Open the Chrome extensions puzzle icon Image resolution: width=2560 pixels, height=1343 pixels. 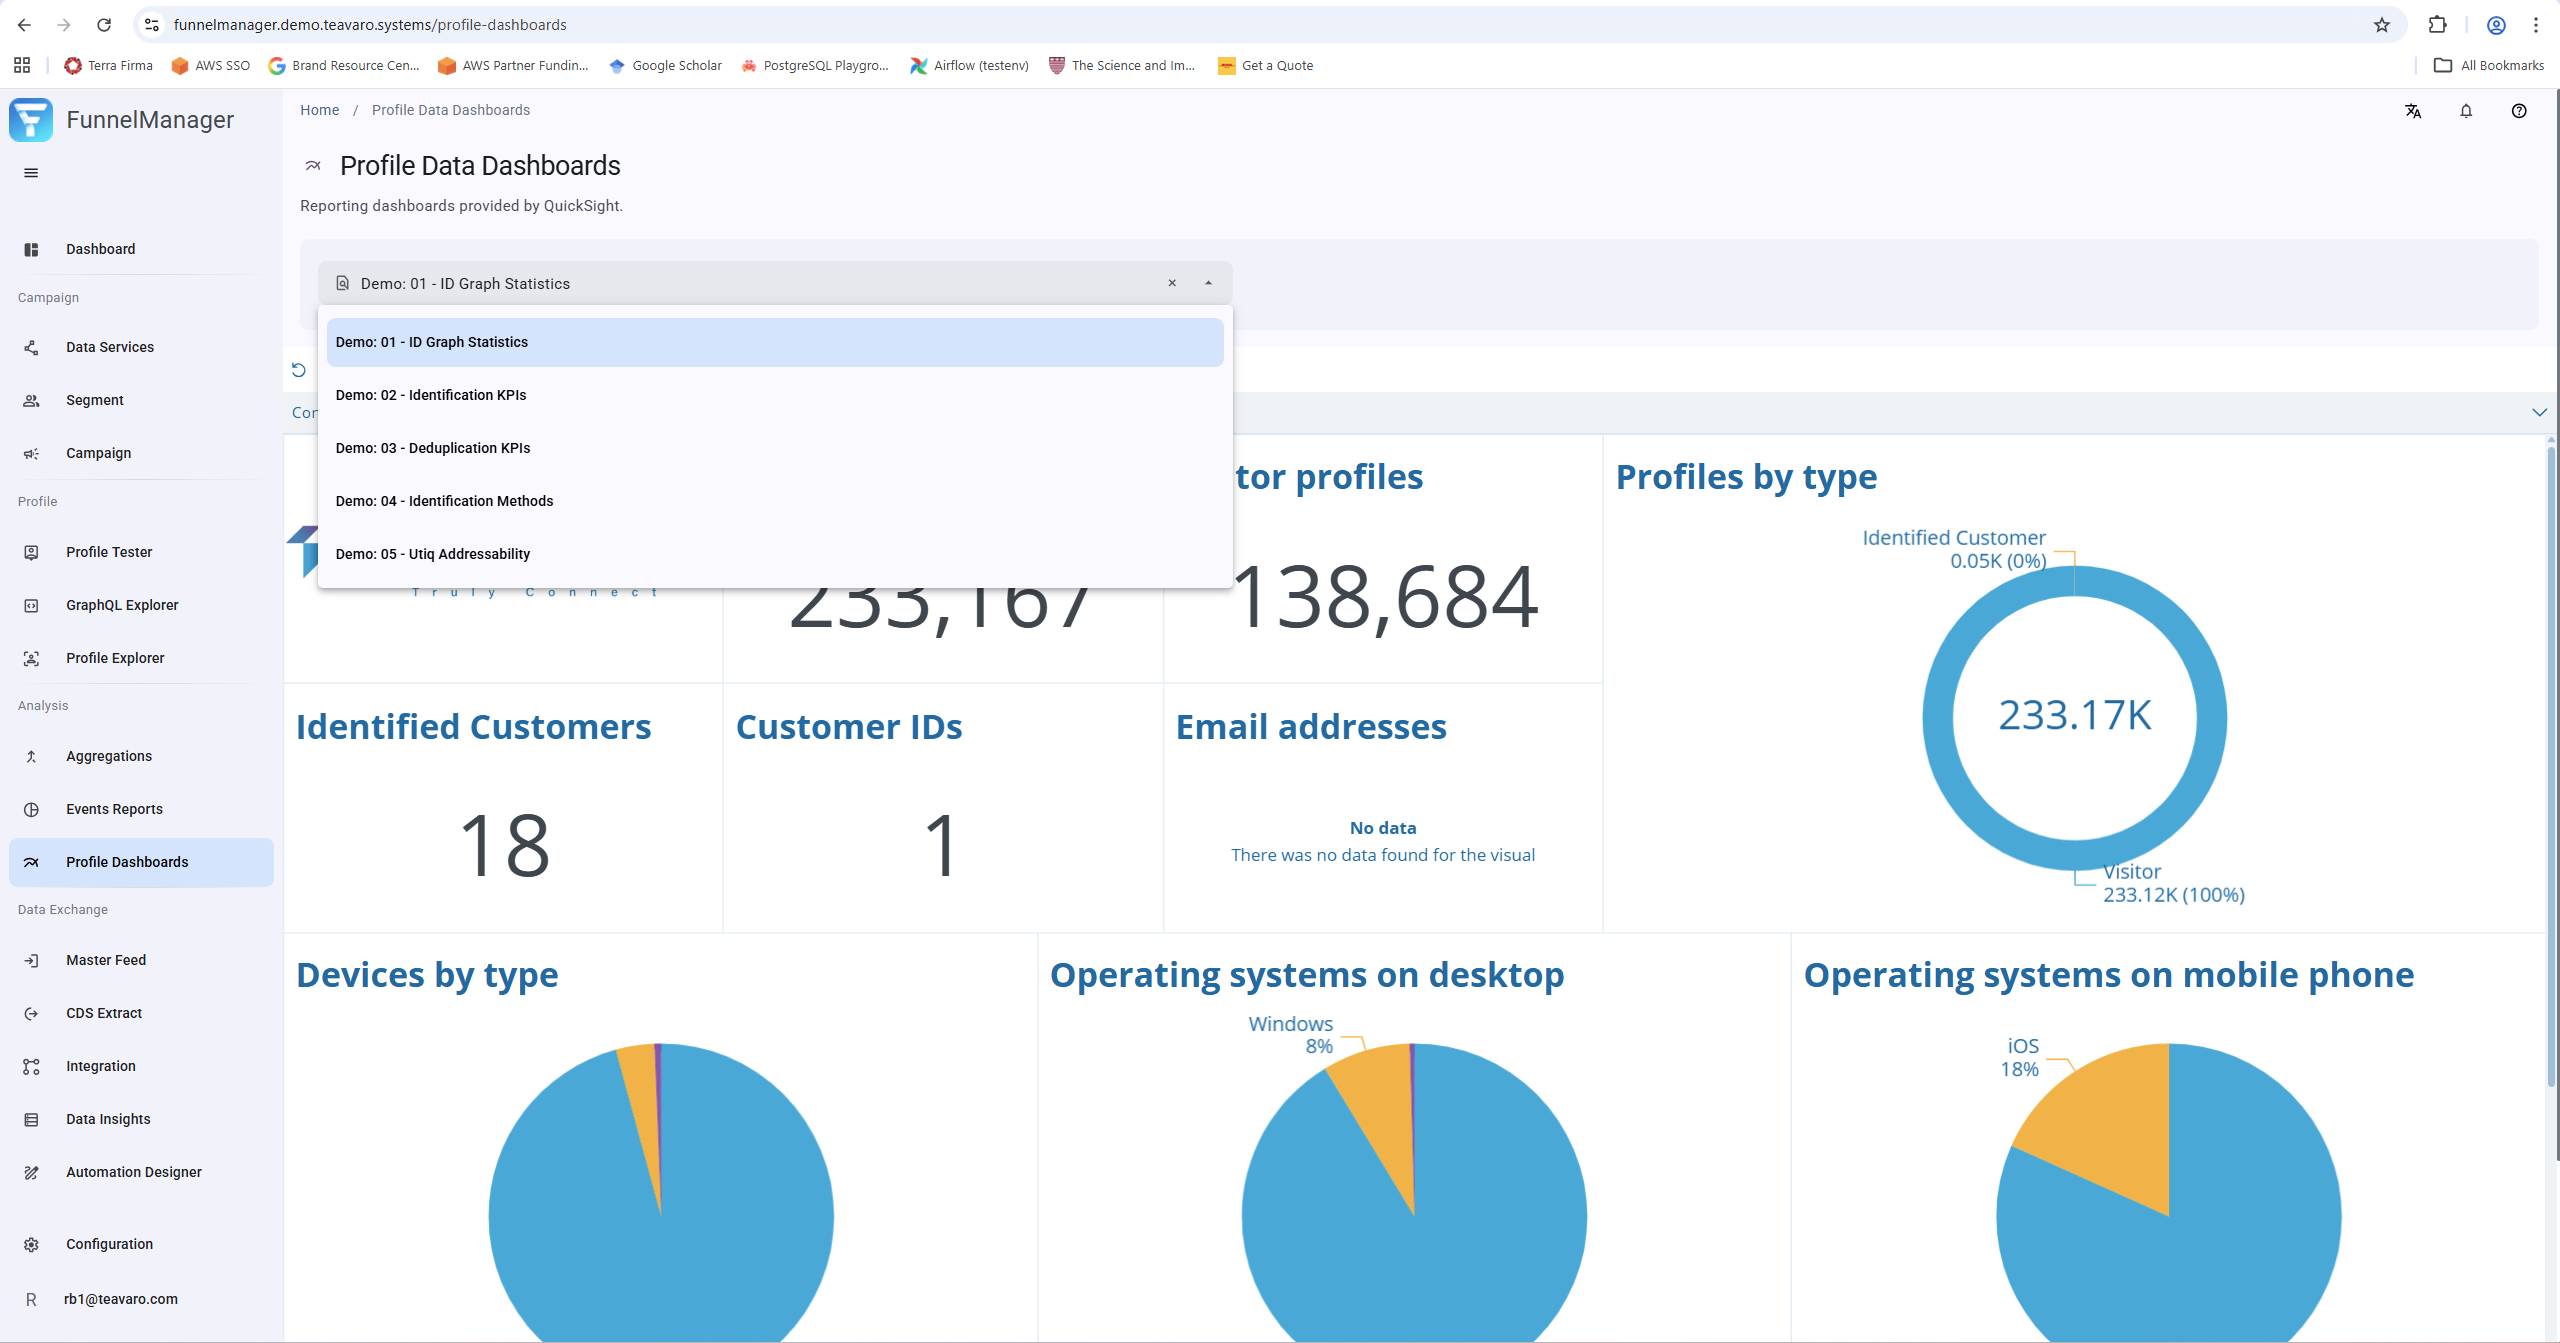point(2438,25)
